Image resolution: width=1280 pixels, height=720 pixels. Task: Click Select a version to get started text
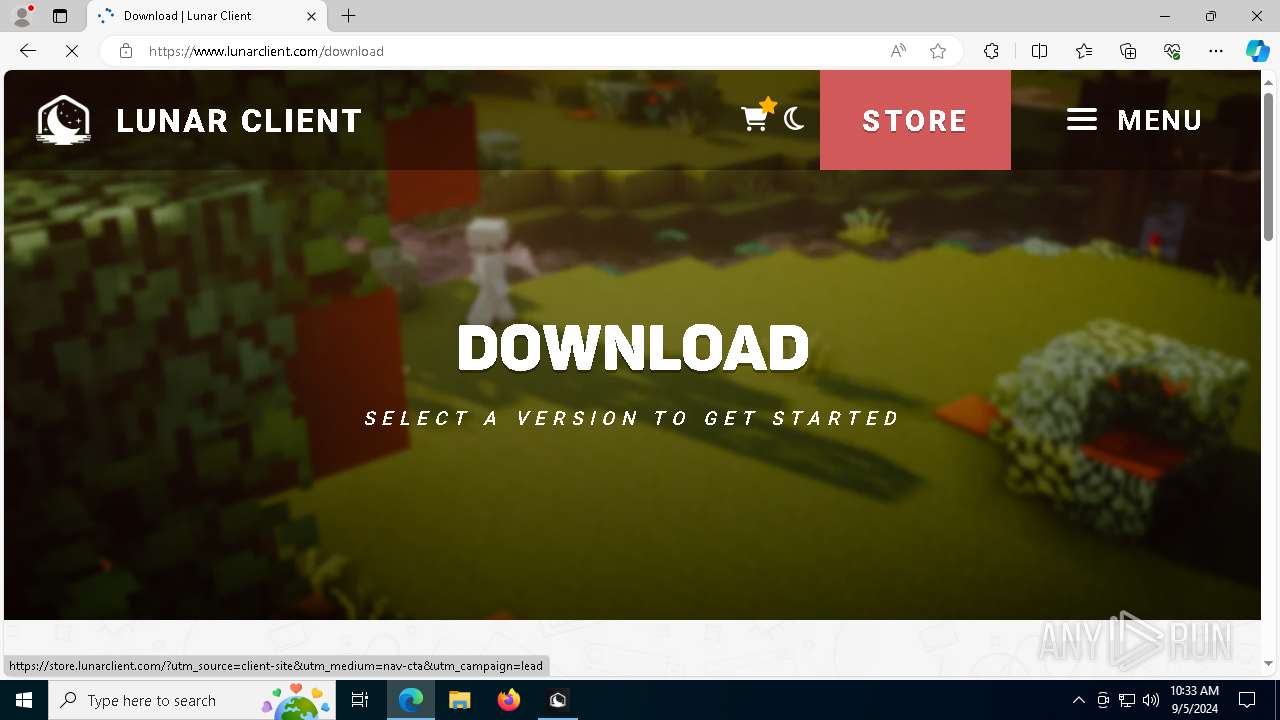[633, 418]
